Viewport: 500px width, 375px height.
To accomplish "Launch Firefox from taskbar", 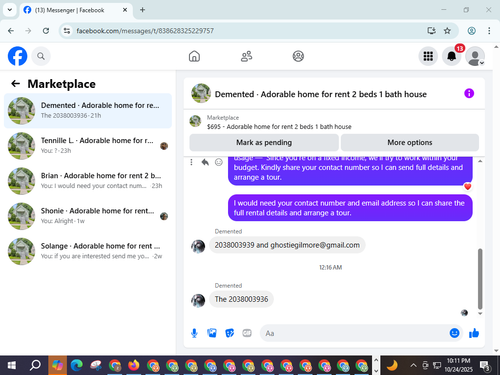I will (134, 366).
